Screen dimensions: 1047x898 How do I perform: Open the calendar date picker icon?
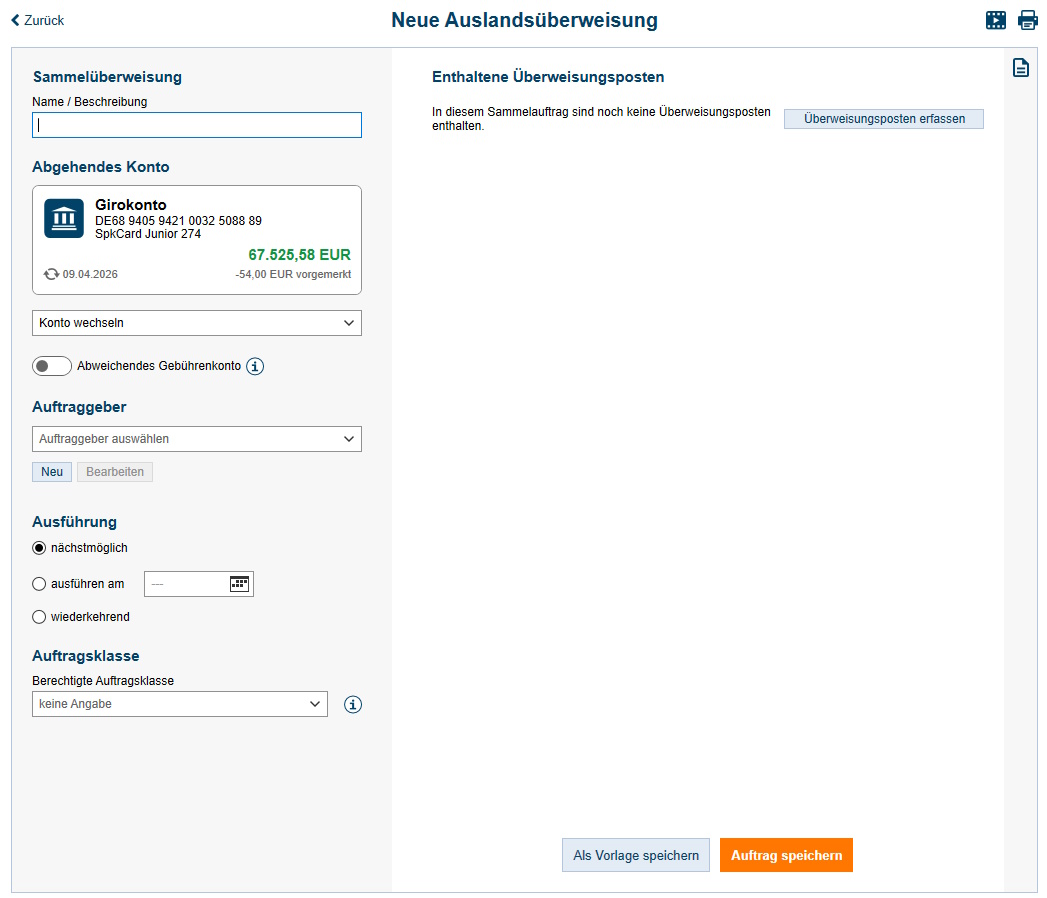pos(239,584)
